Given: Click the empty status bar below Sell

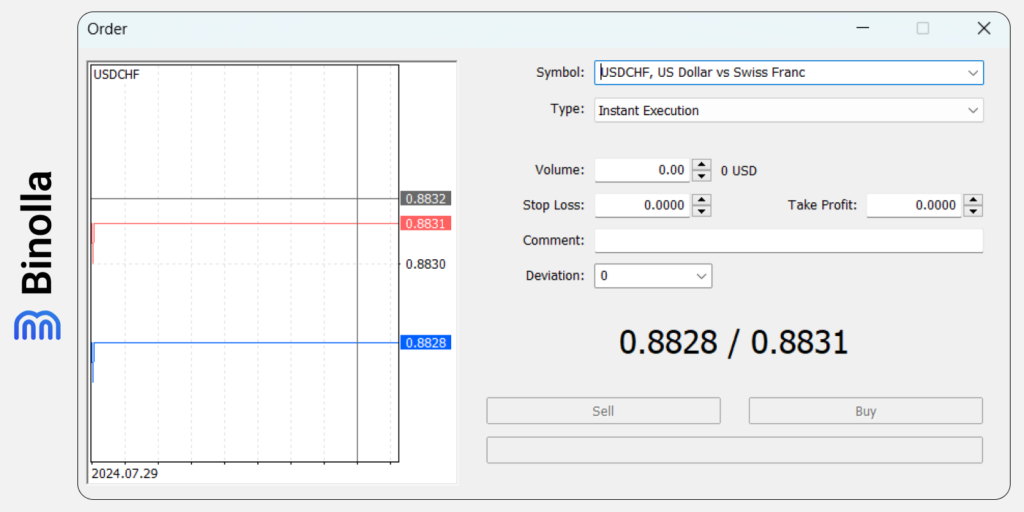Looking at the screenshot, I should [x=735, y=450].
